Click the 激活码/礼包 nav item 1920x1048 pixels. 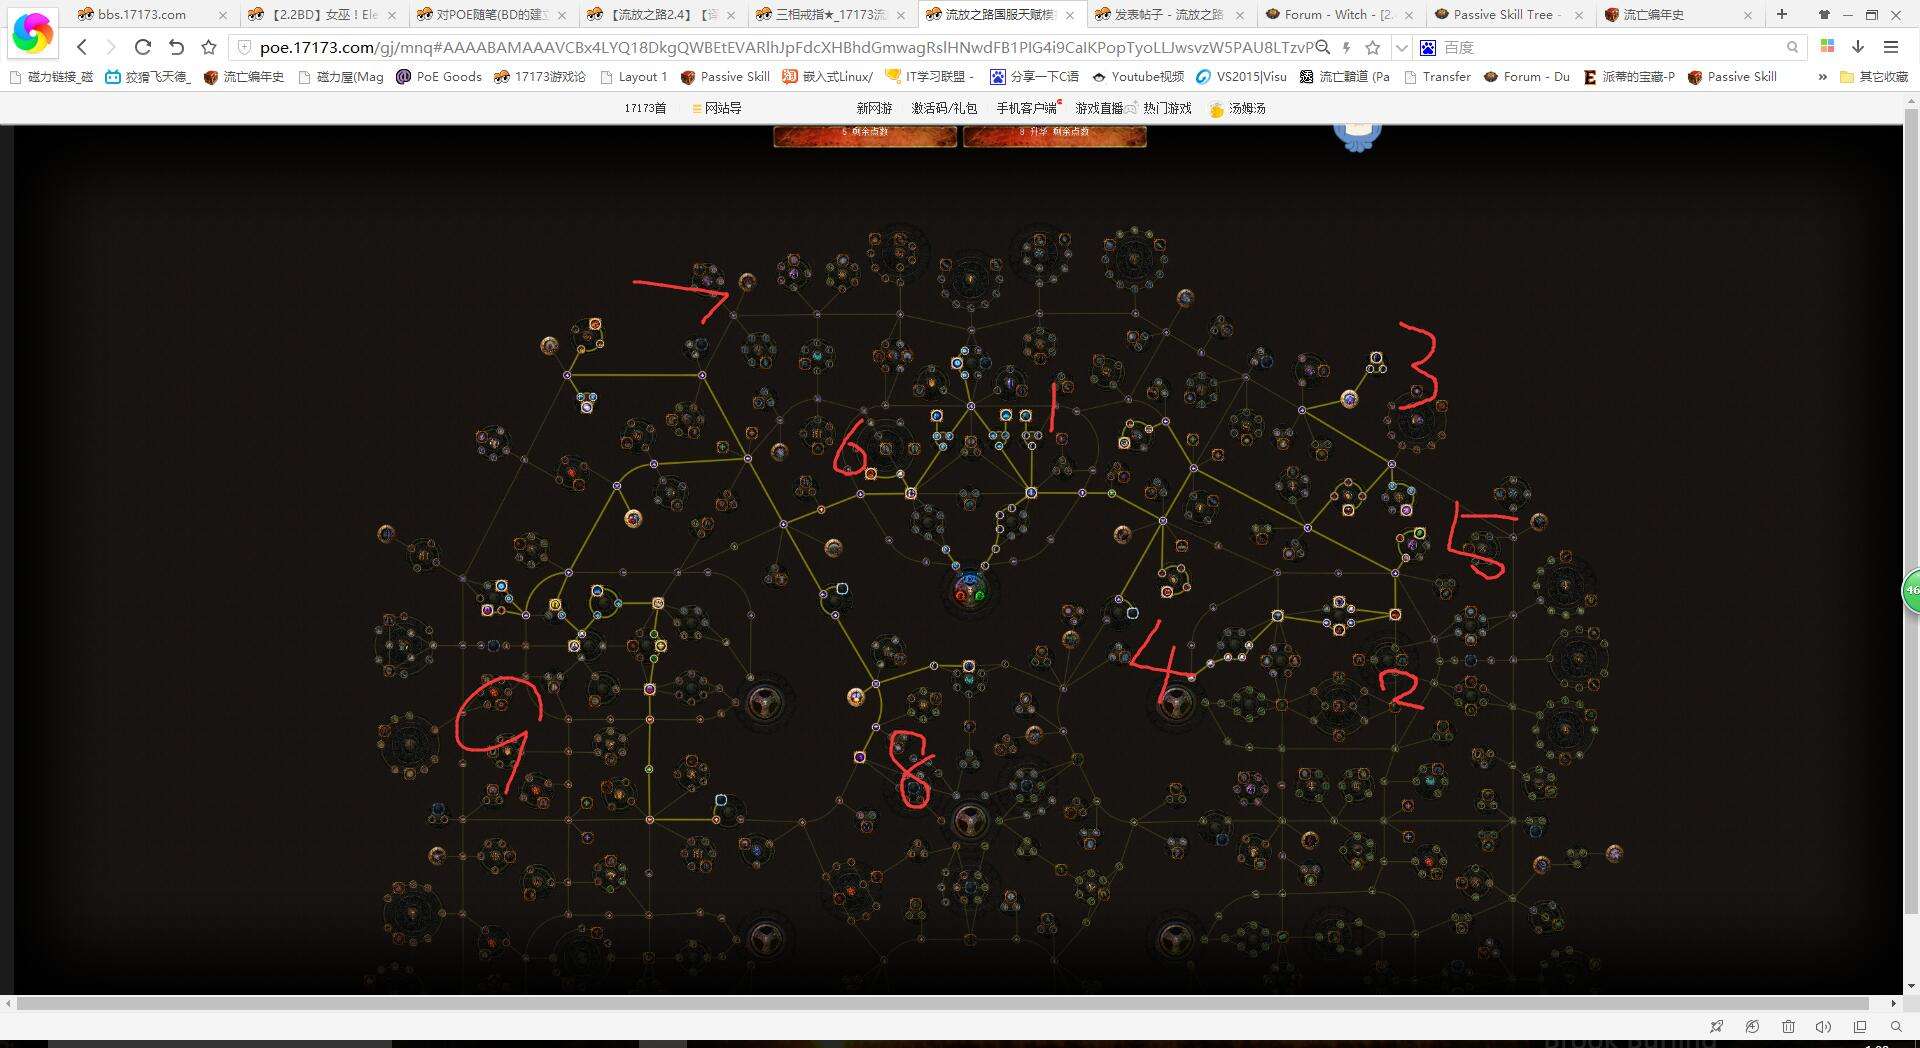(x=944, y=108)
